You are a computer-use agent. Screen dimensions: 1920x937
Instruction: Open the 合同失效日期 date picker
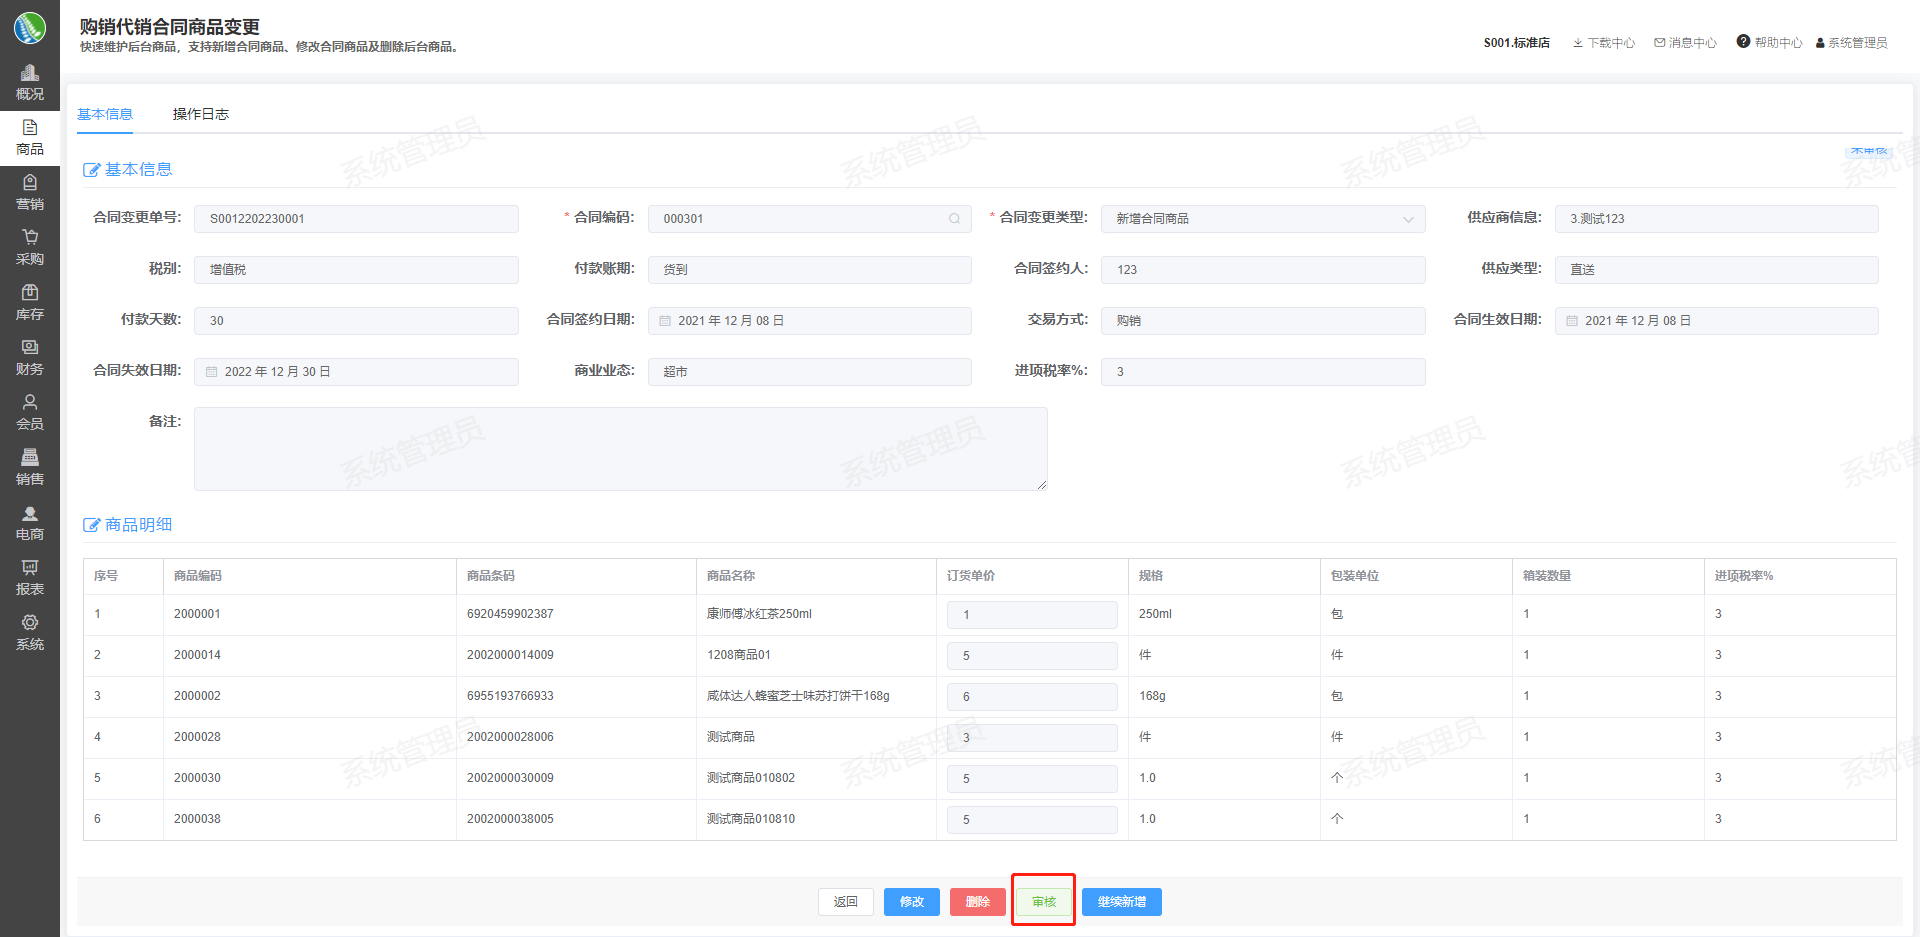coord(212,372)
